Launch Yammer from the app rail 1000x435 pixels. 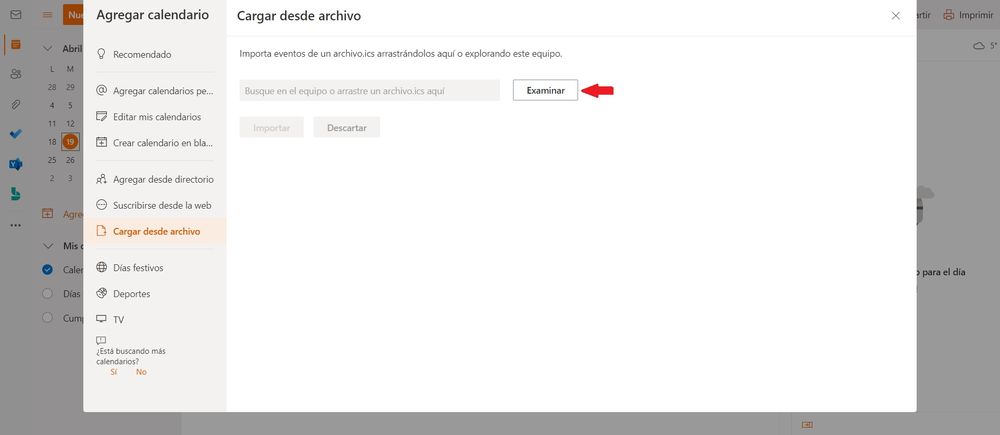(x=15, y=164)
